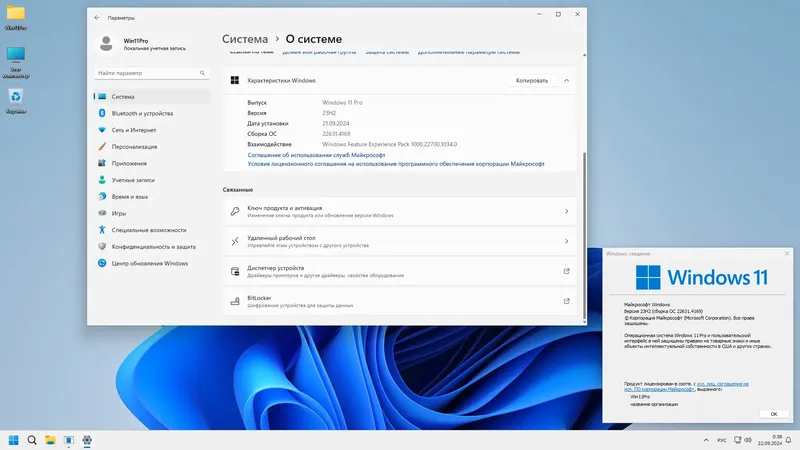Show hidden tray icons chevron

click(x=706, y=440)
